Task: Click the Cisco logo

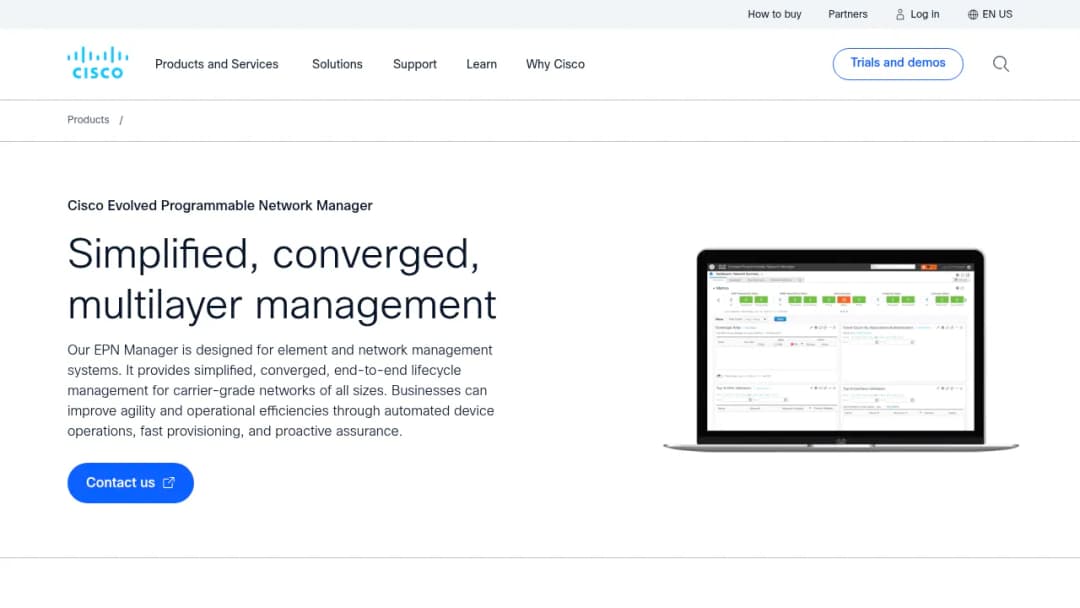Action: click(97, 63)
